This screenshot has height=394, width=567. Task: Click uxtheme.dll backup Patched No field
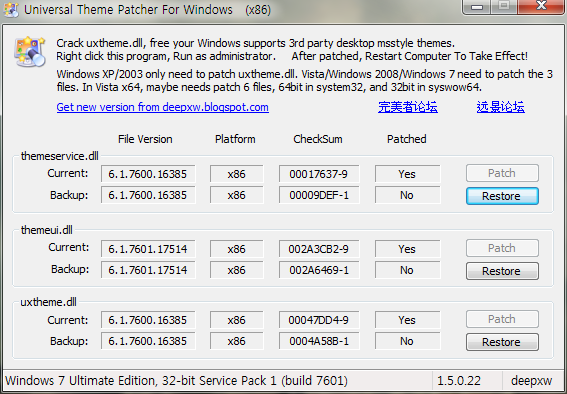coord(408,341)
